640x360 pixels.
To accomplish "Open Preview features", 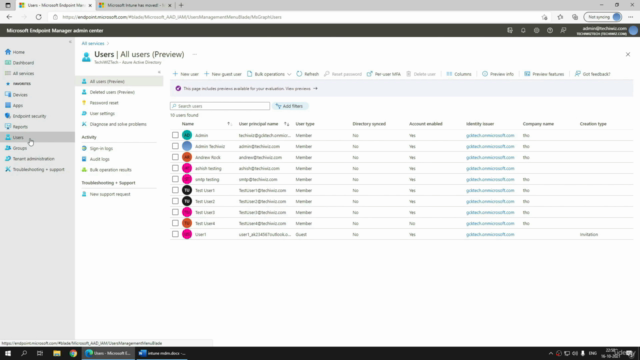I will pos(544,74).
